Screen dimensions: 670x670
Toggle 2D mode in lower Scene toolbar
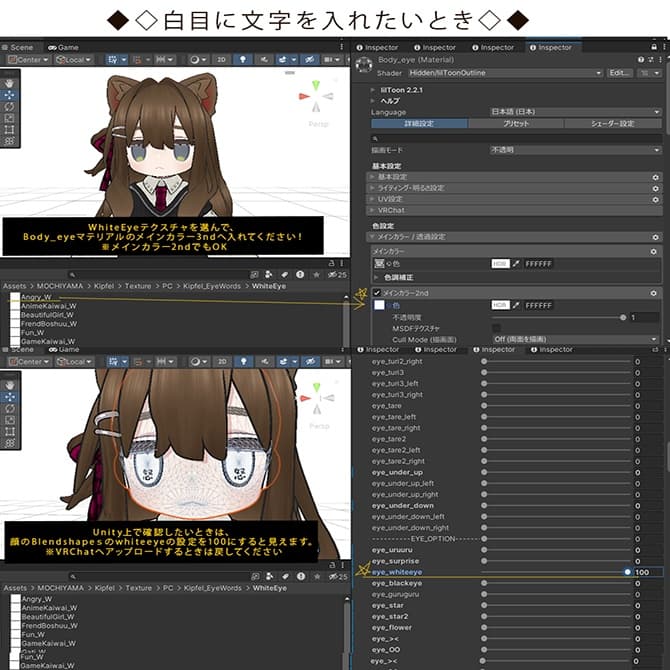click(x=222, y=361)
